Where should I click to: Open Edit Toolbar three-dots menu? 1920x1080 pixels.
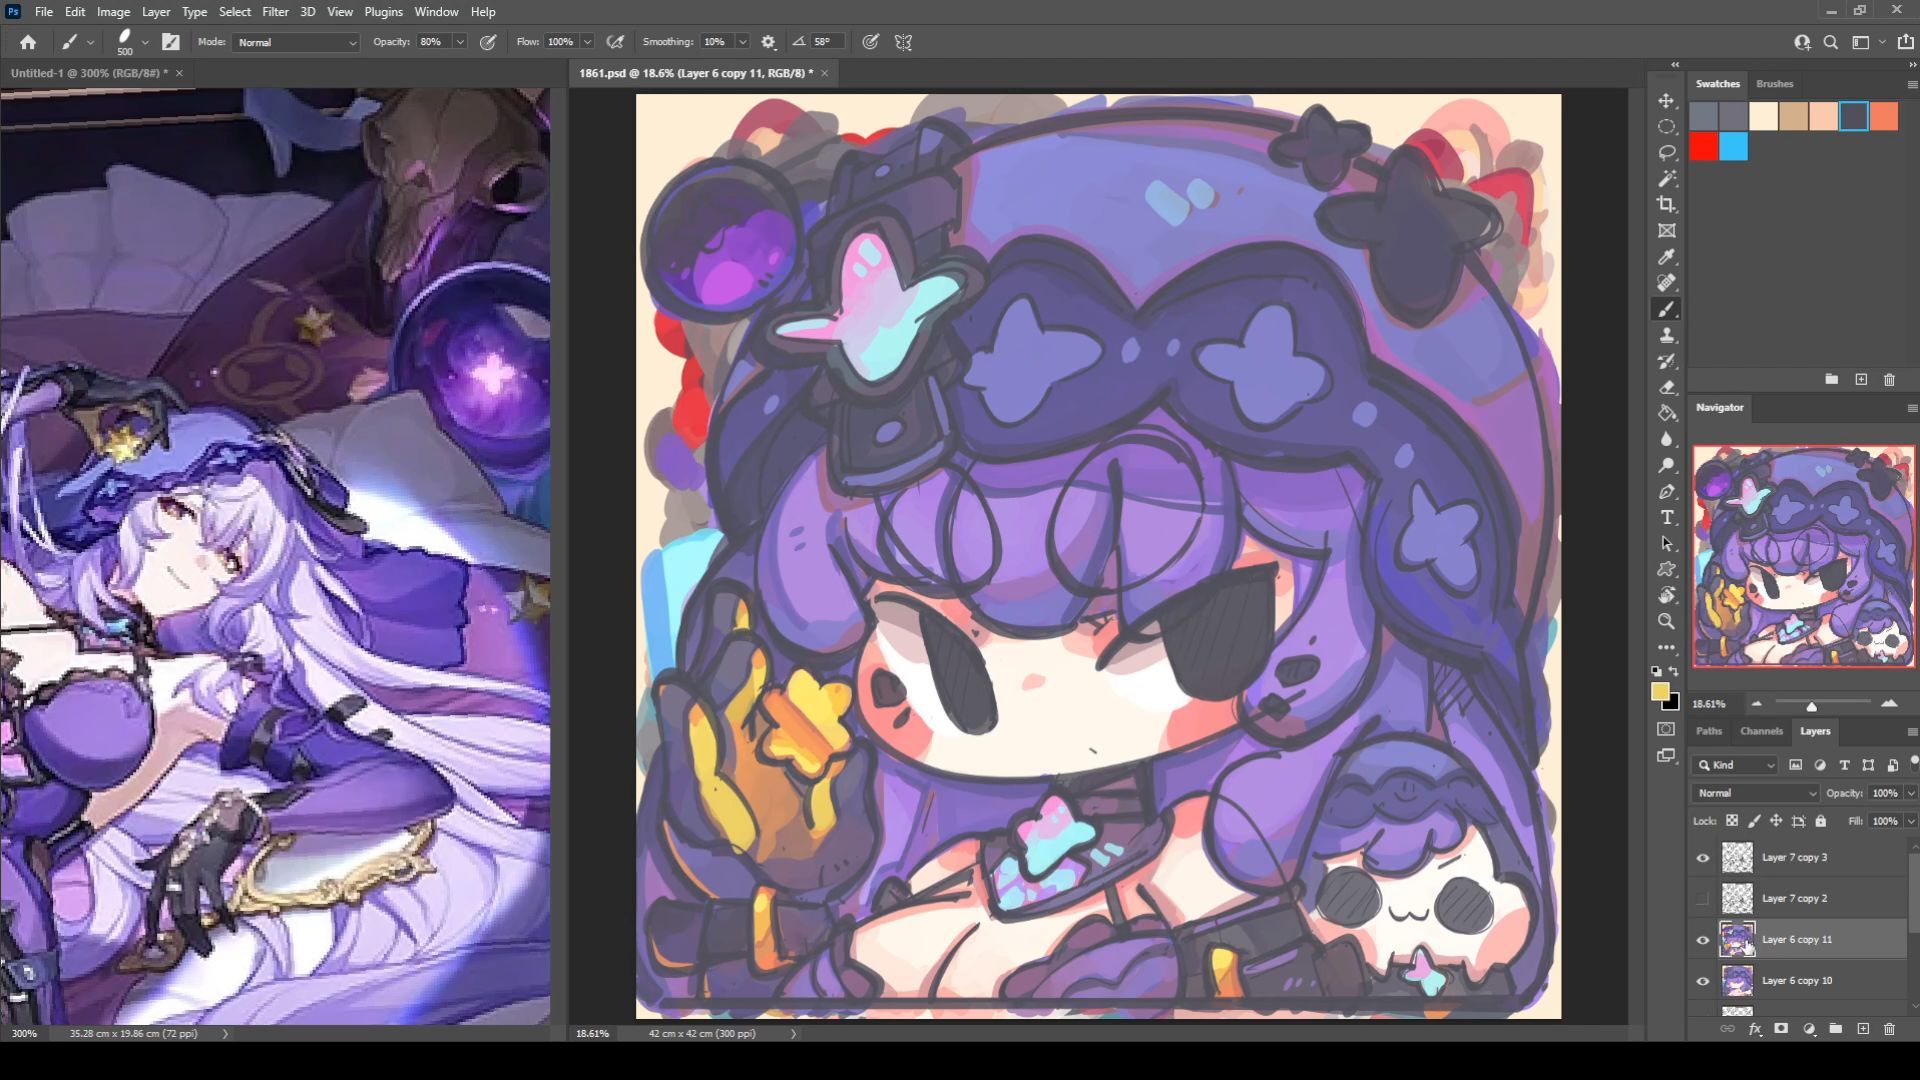pos(1666,647)
